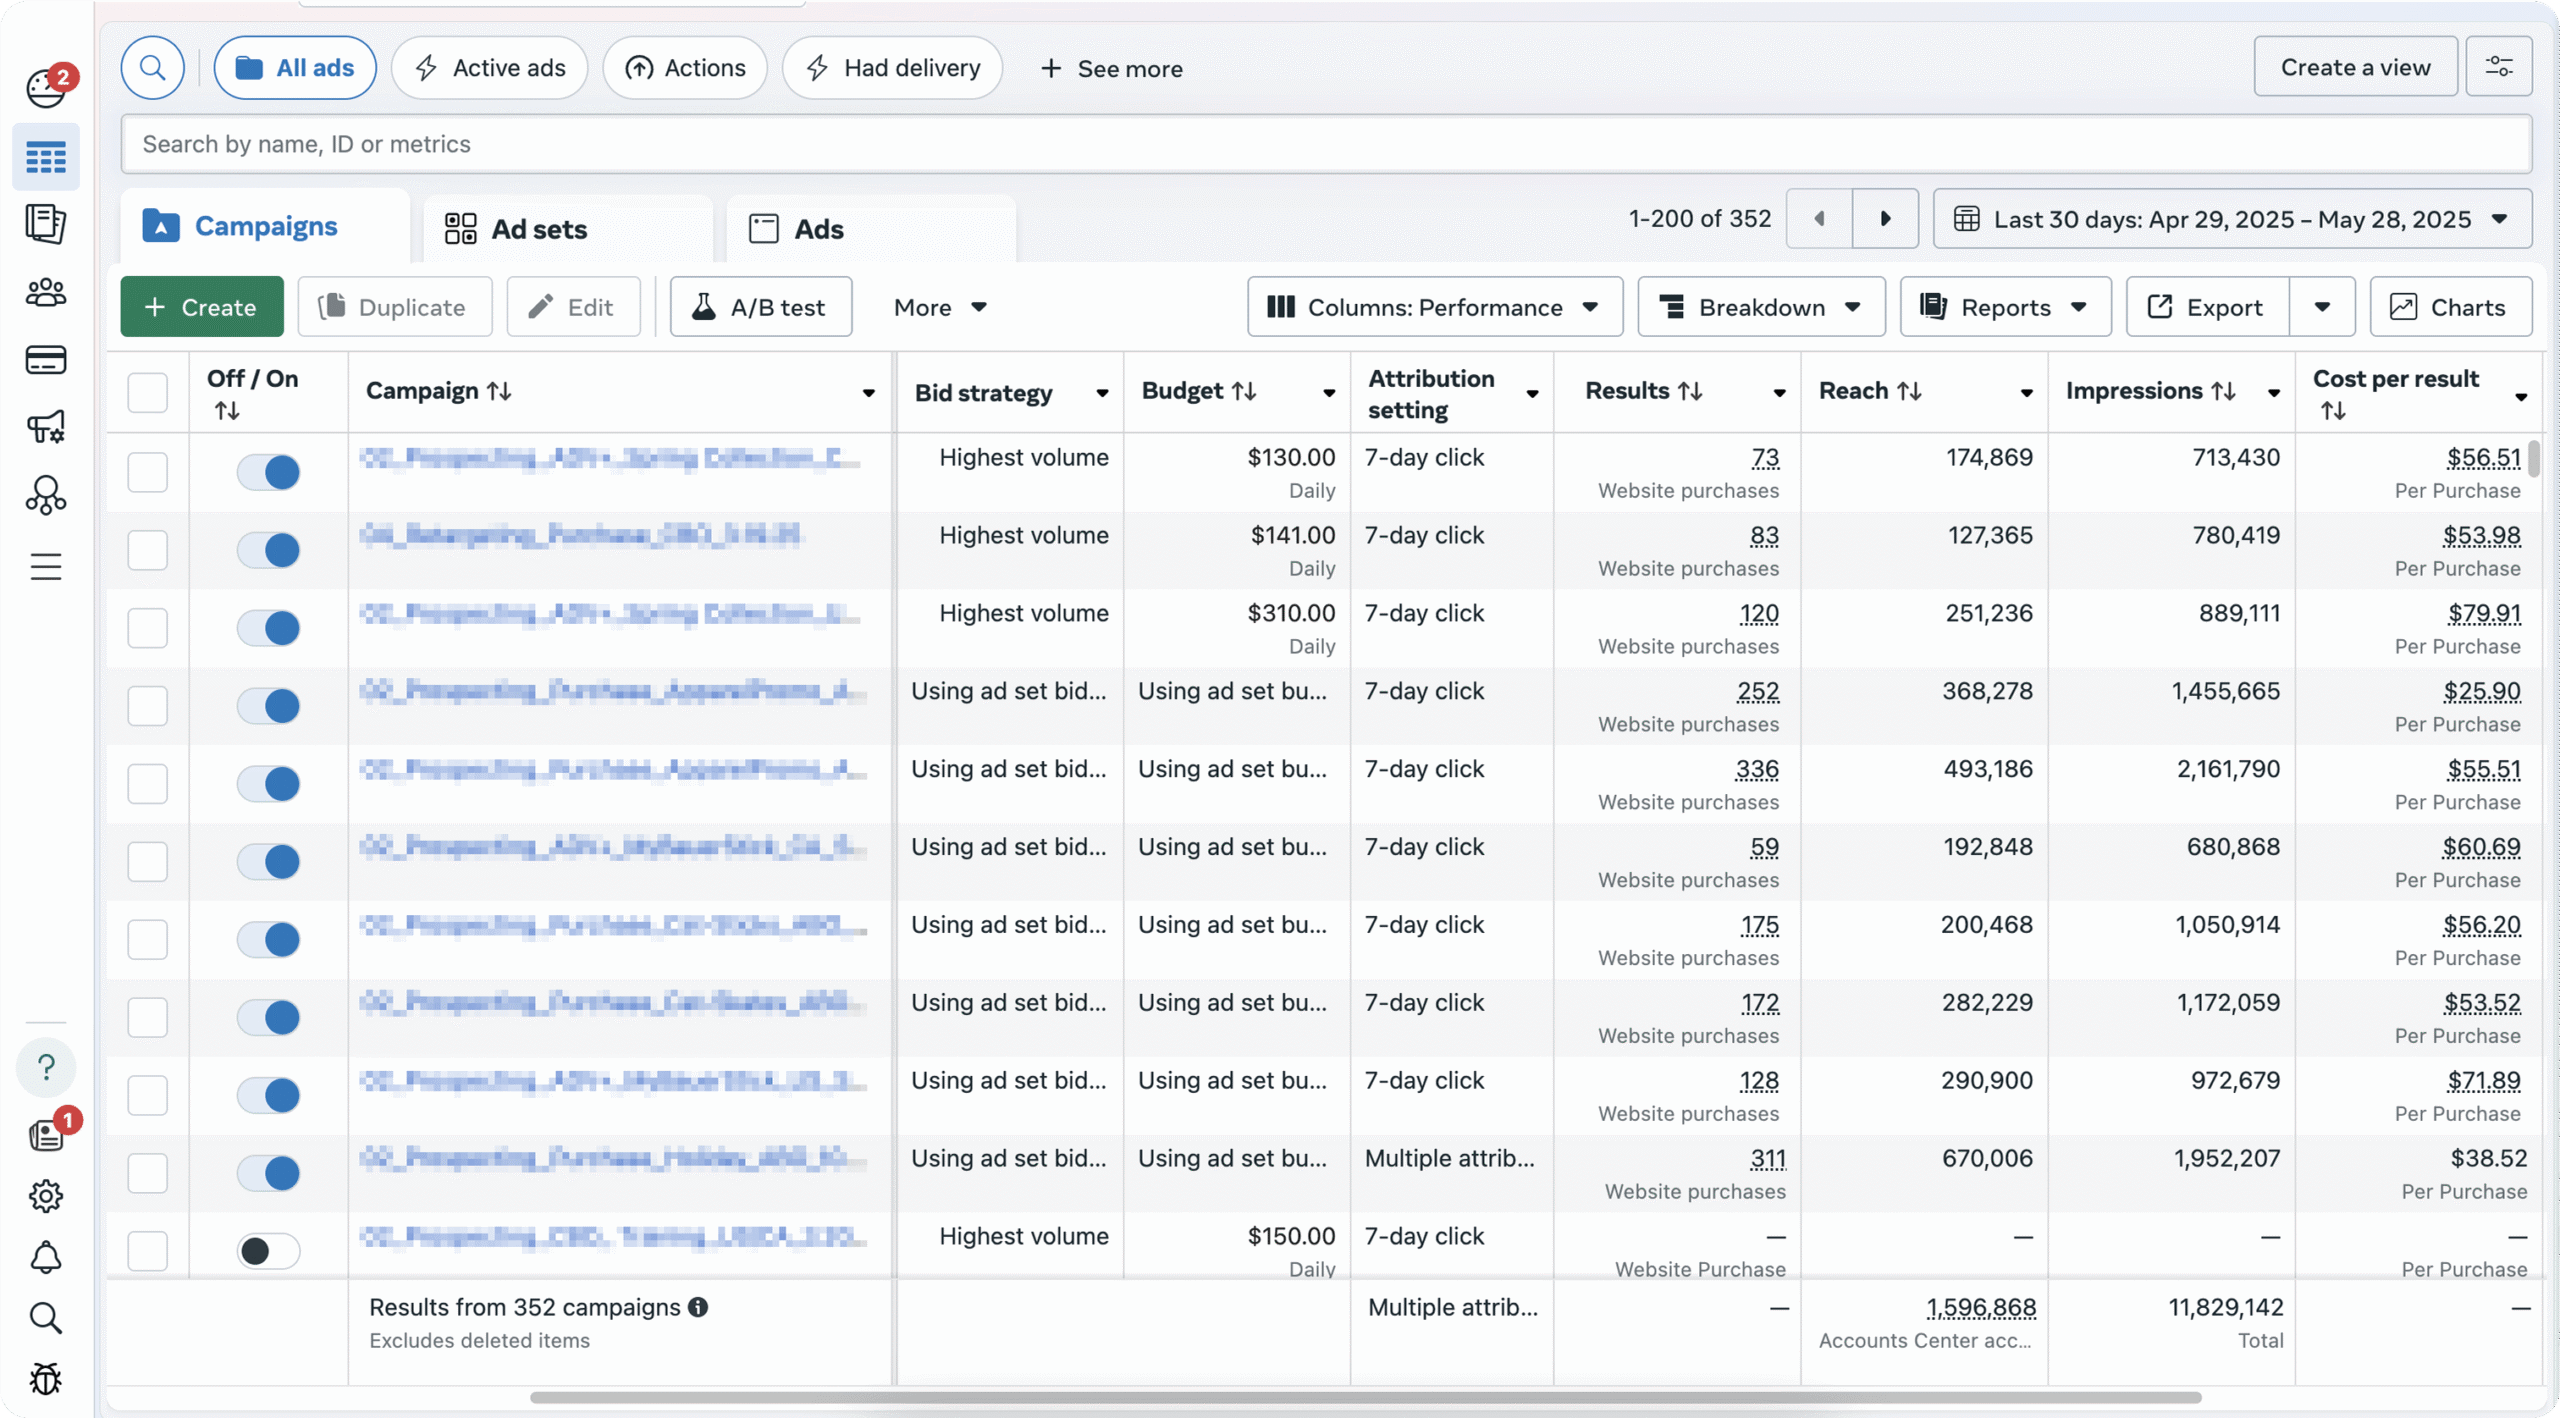The image size is (2560, 1418).
Task: Click the Search by name, ID or metrics field
Action: 1326,144
